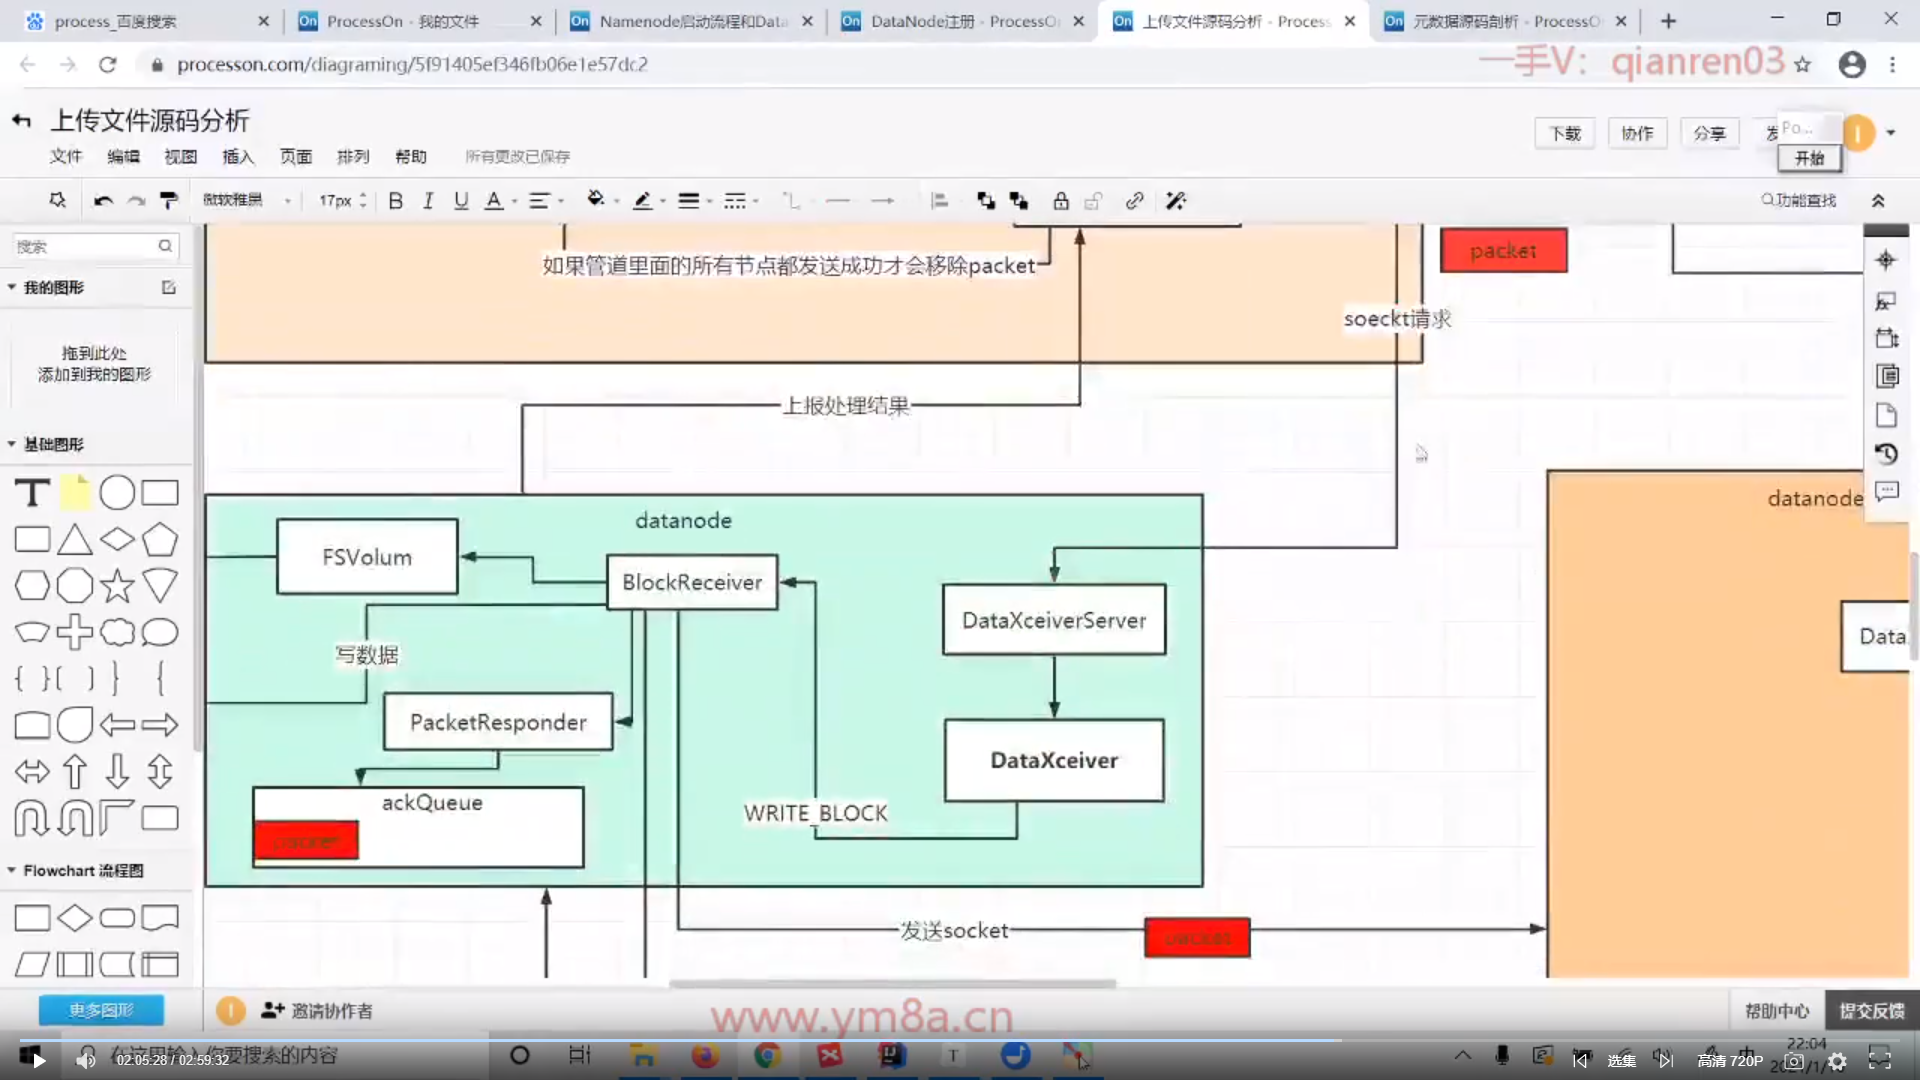Open the line width dropdown
This screenshot has height=1080, width=1920.
pos(695,201)
